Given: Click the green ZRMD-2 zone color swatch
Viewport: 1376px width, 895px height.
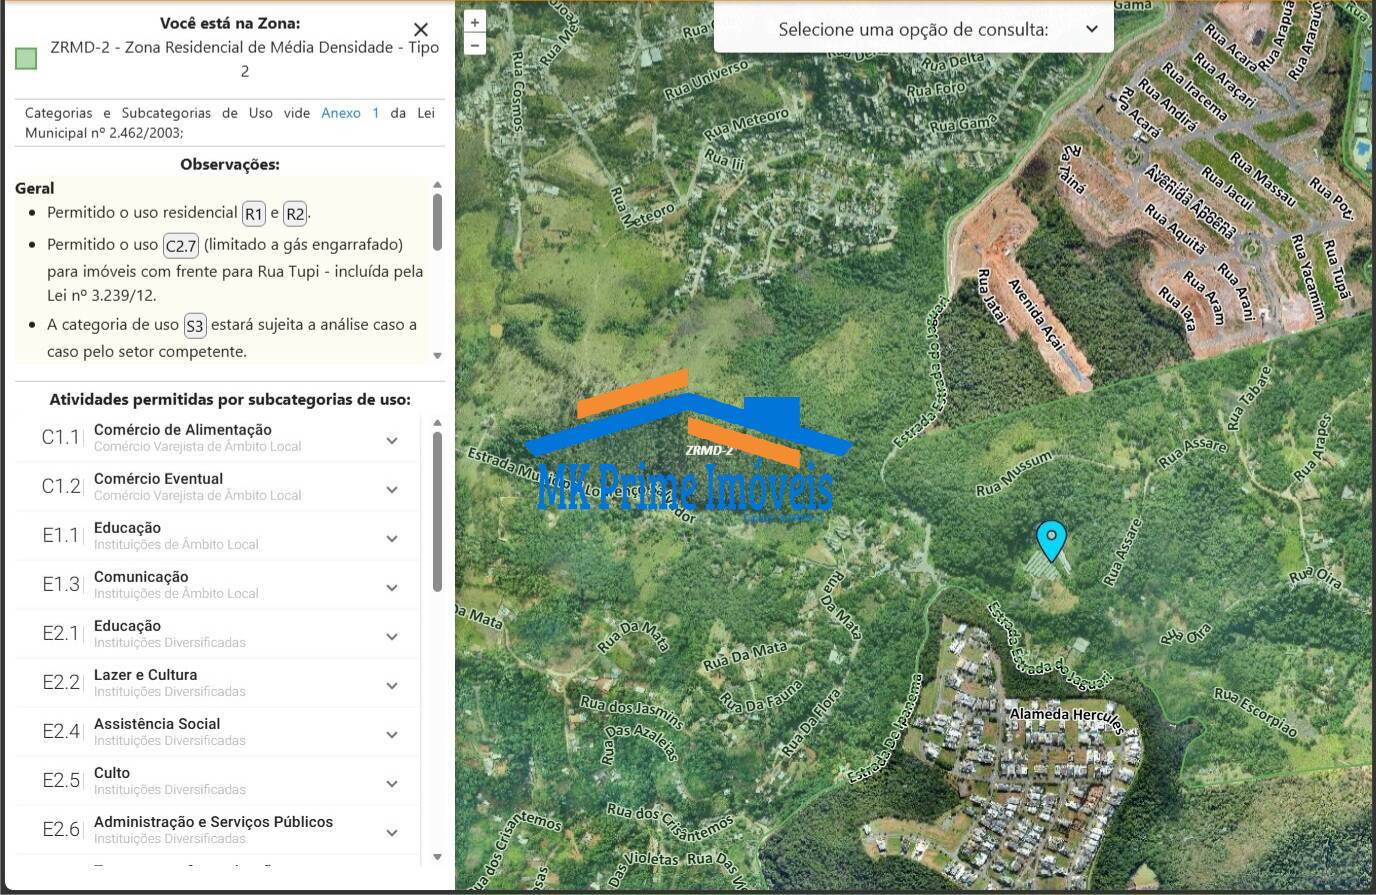Looking at the screenshot, I should pyautogui.click(x=27, y=59).
